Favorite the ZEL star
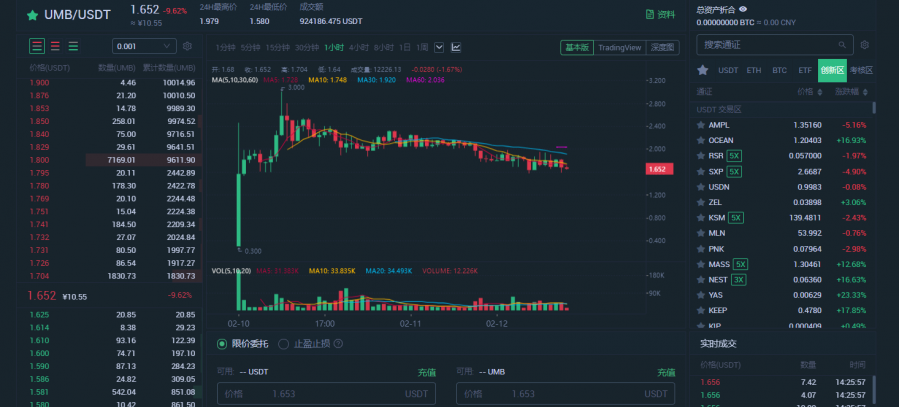 click(x=700, y=202)
